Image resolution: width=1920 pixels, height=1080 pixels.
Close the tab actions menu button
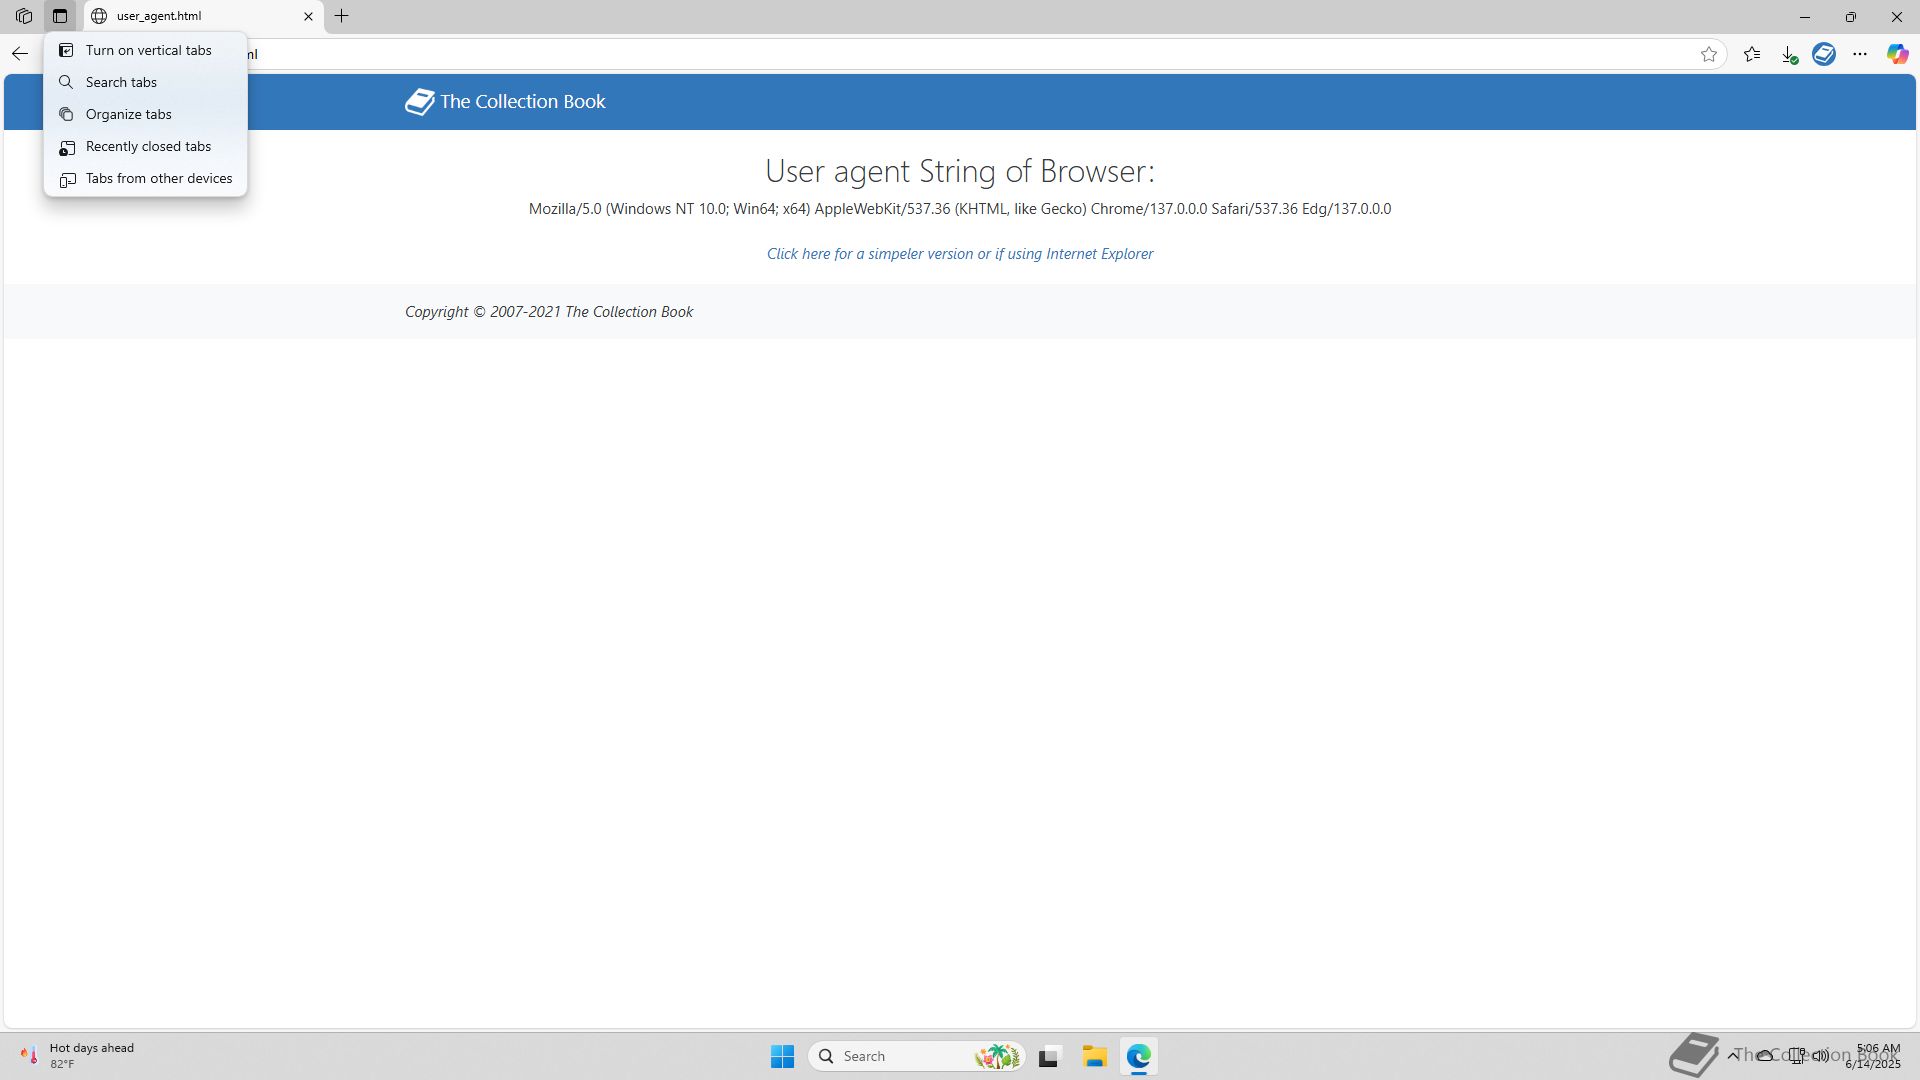point(60,16)
